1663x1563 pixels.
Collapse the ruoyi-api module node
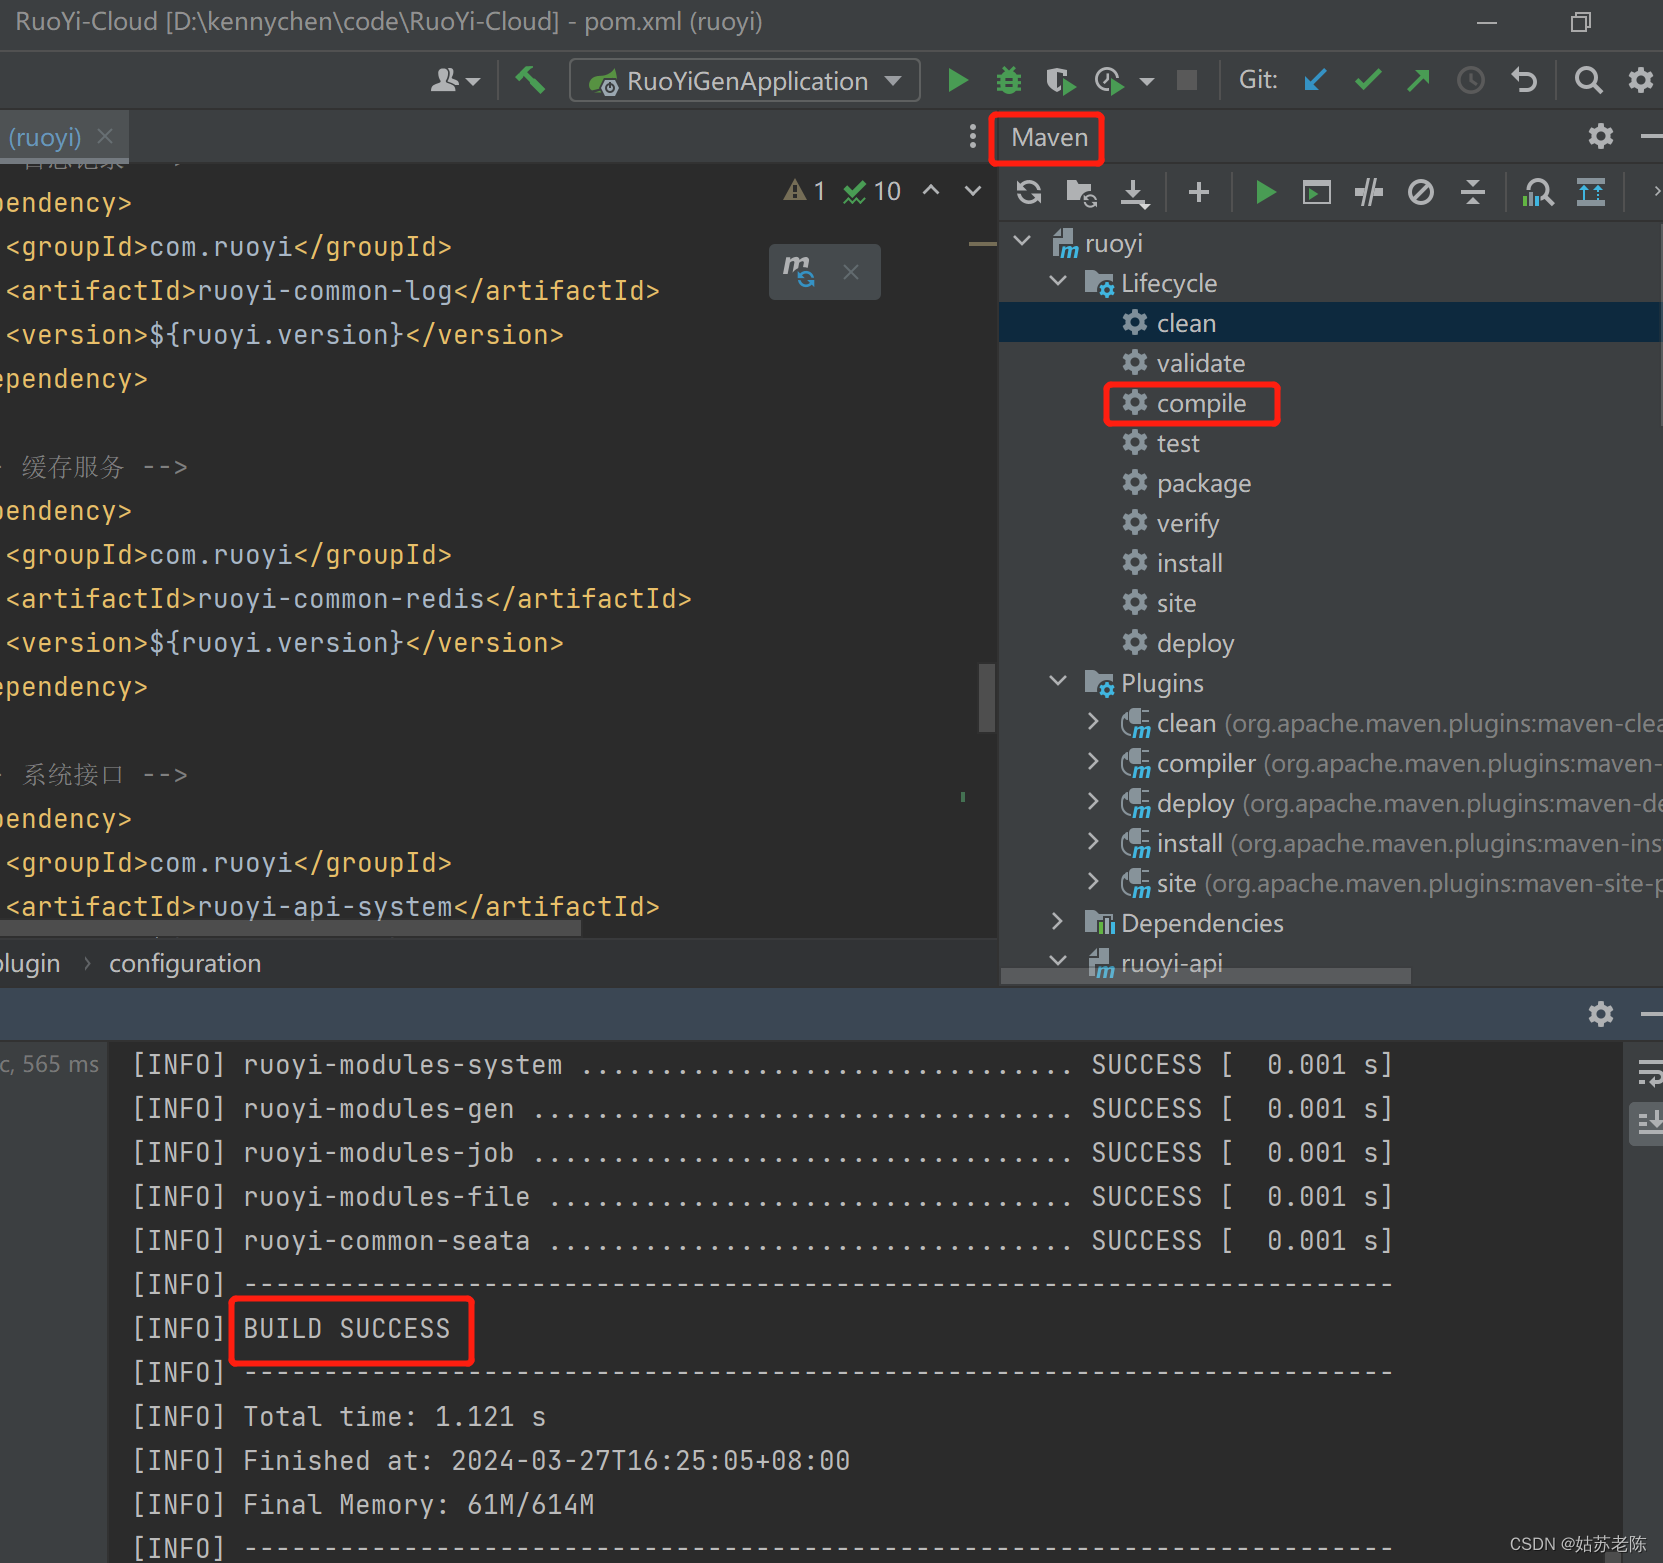click(x=1058, y=960)
